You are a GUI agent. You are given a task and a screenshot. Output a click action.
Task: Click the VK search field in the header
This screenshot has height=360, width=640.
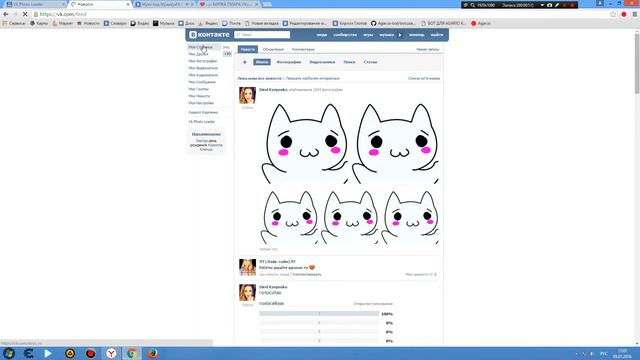[262, 35]
